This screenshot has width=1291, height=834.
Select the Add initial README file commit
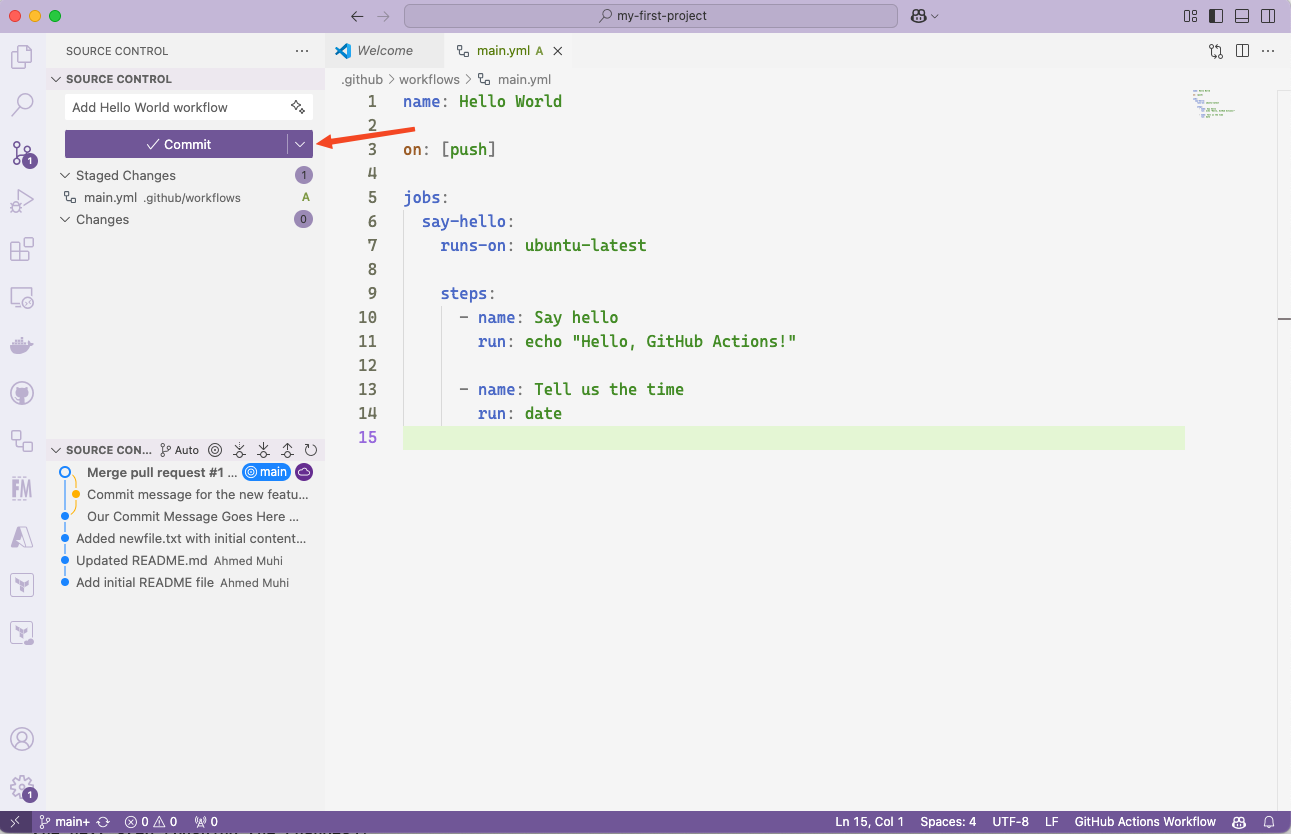pyautogui.click(x=185, y=582)
